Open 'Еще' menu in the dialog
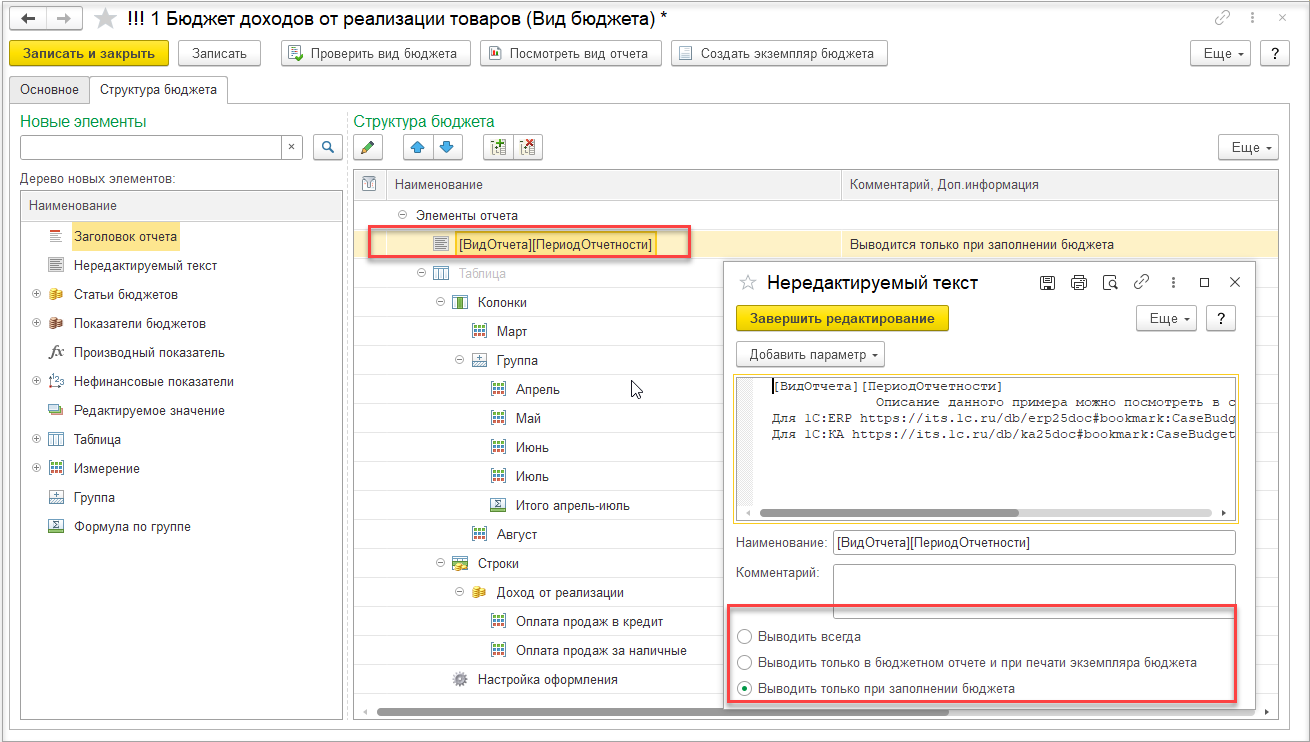This screenshot has height=742, width=1310. click(x=1166, y=319)
